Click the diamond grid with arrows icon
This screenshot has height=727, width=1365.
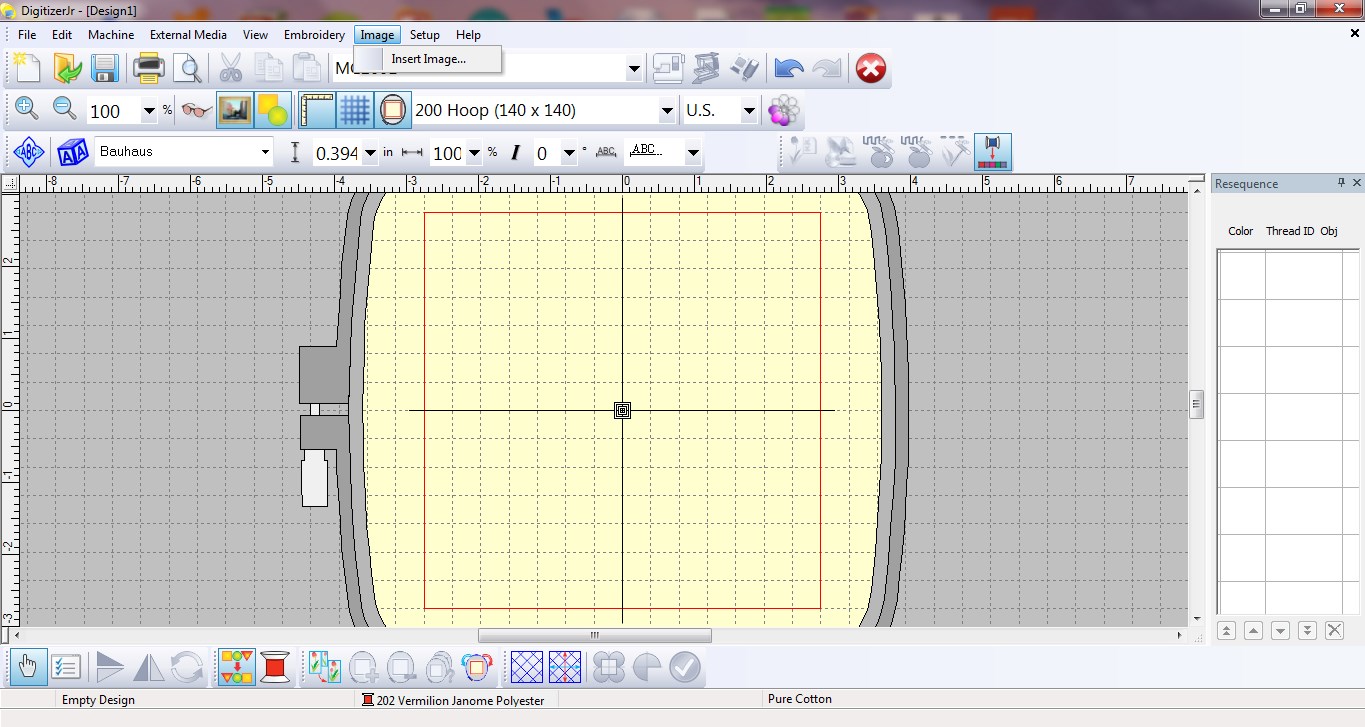pyautogui.click(x=565, y=667)
